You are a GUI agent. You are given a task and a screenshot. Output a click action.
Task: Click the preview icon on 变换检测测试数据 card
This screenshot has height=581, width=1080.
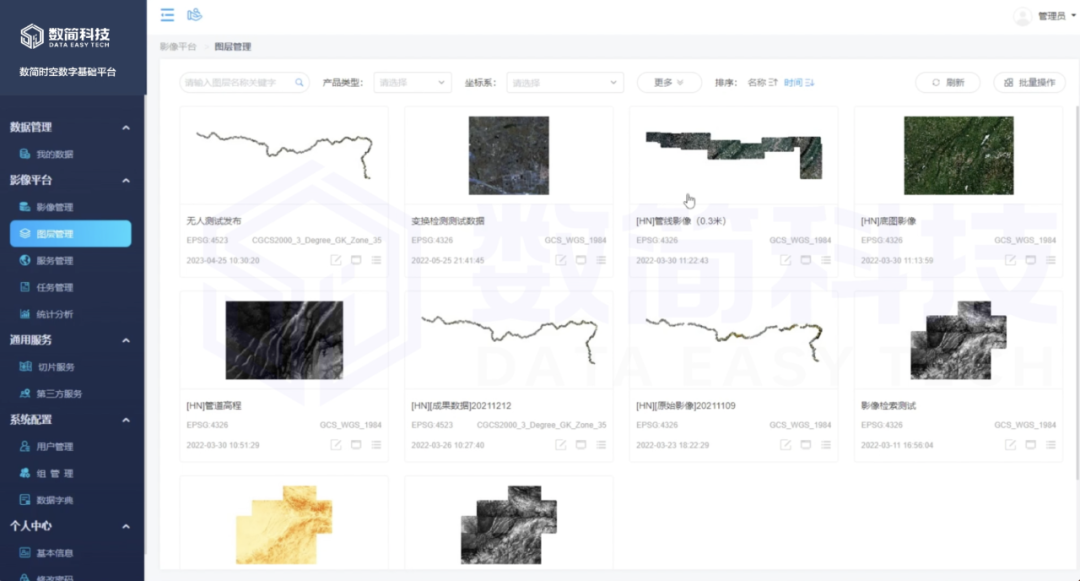[x=581, y=260]
